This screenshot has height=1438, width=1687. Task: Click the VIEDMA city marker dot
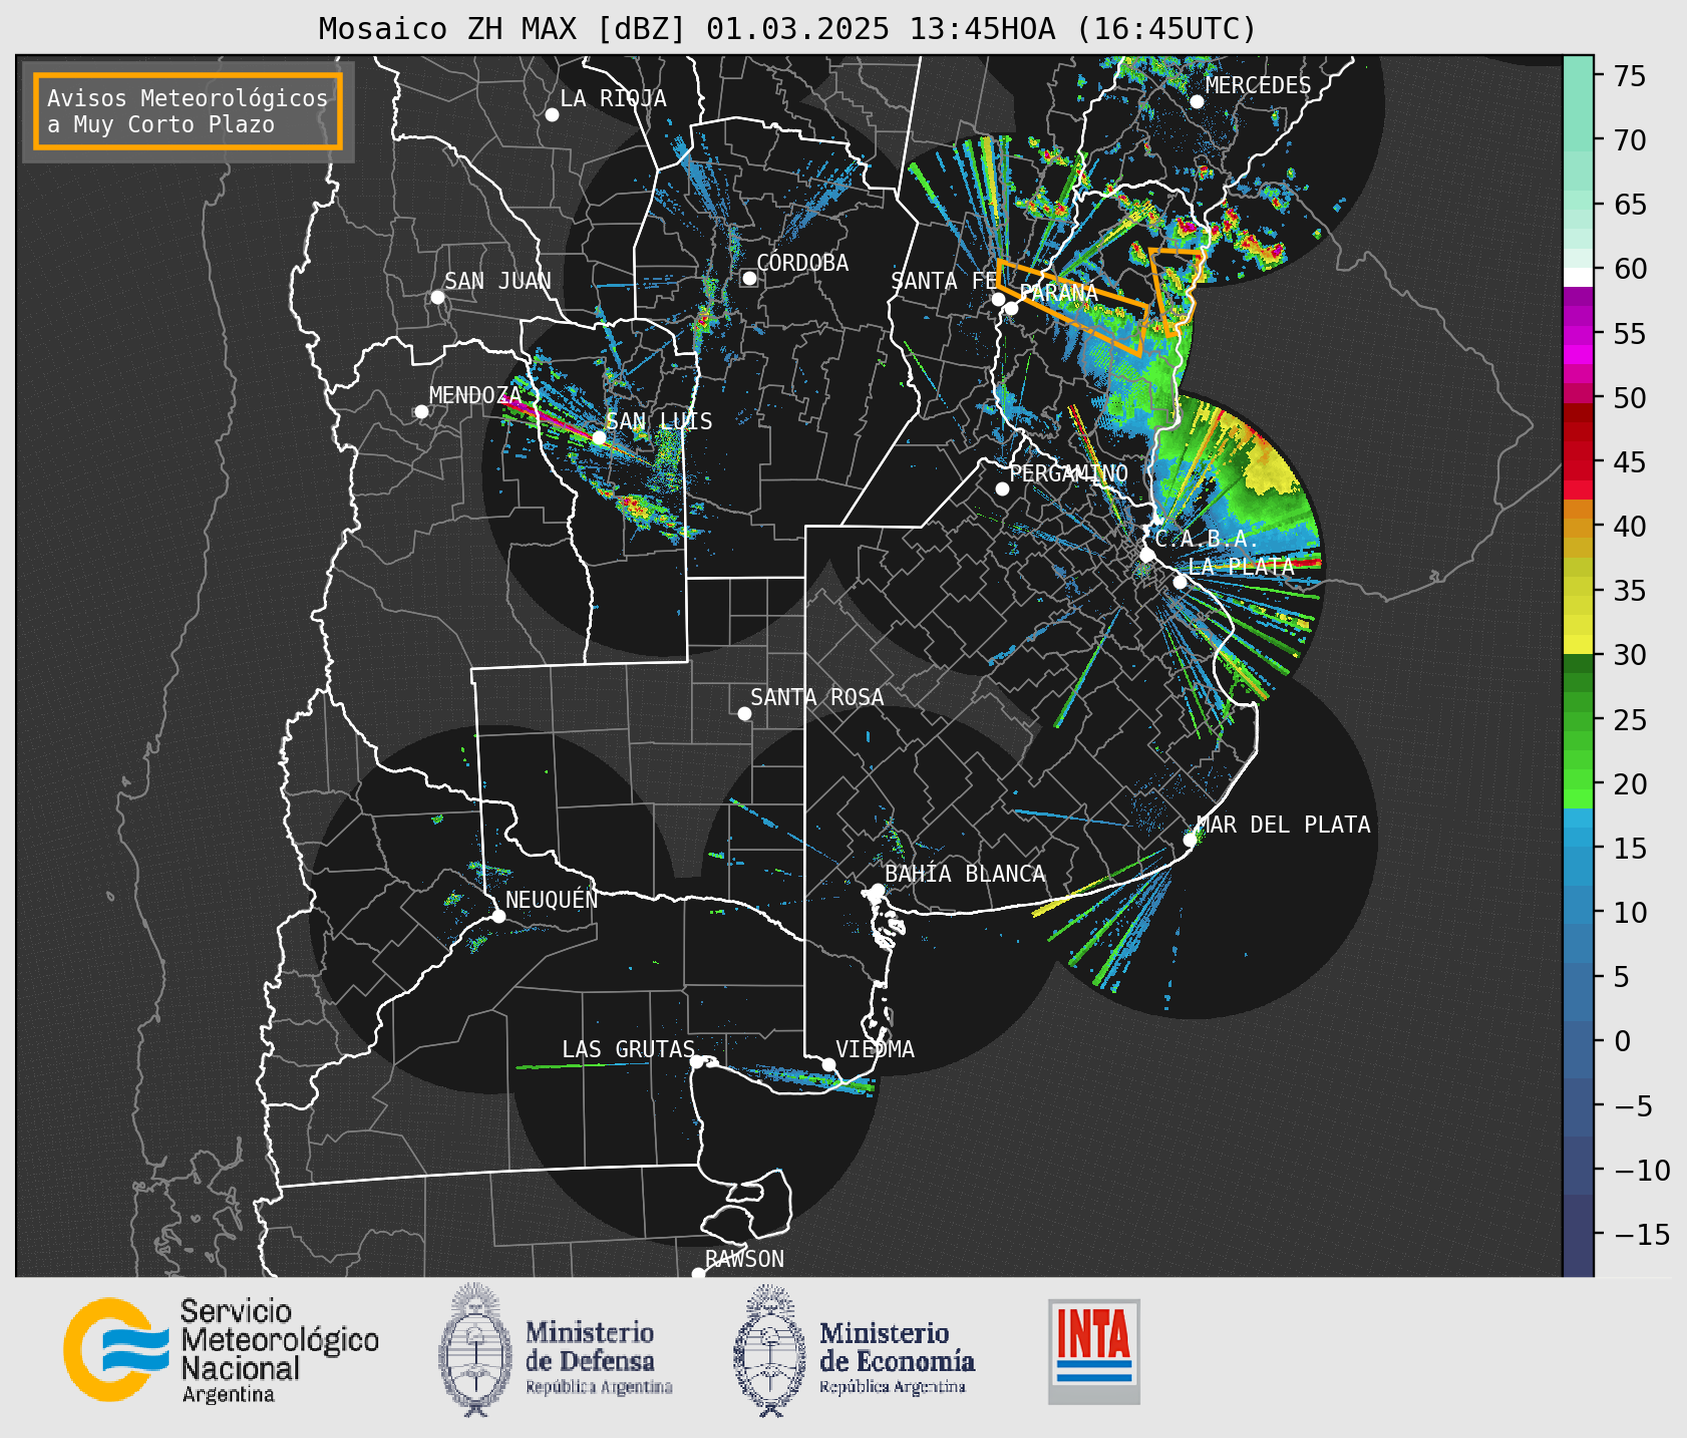pos(828,1064)
